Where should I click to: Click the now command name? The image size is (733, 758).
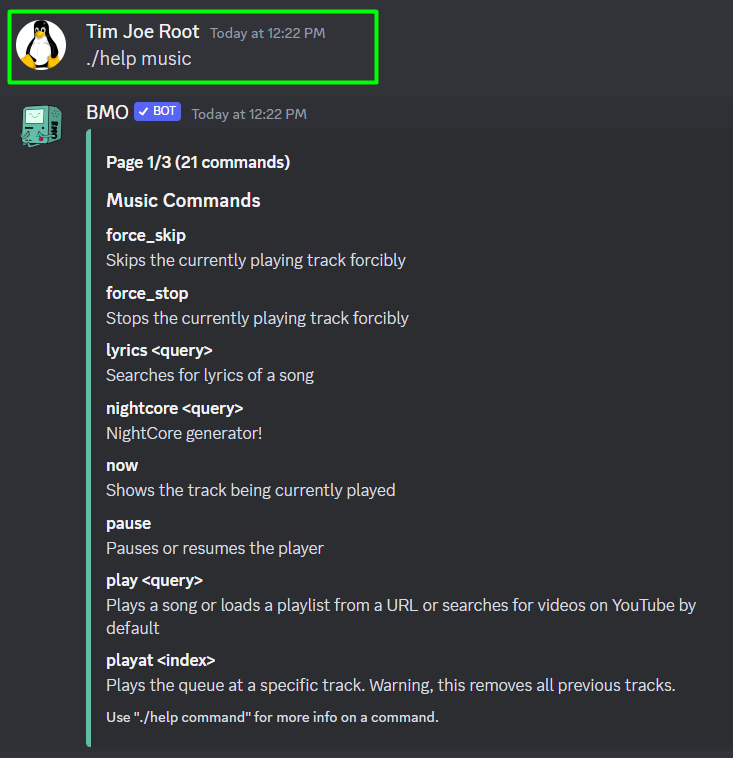[122, 466]
